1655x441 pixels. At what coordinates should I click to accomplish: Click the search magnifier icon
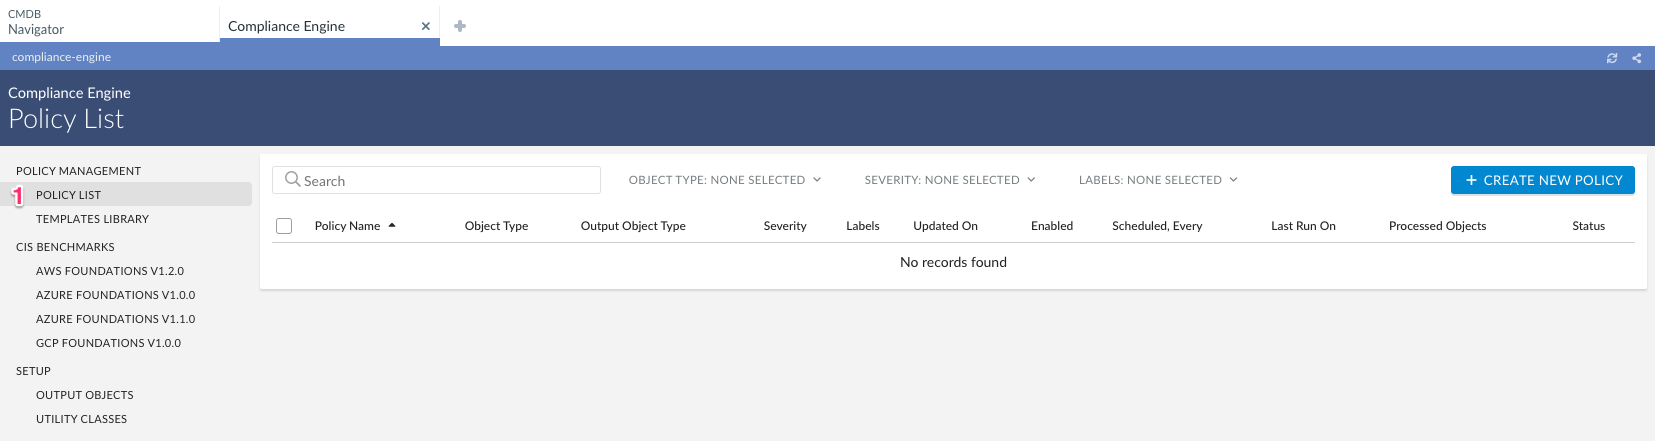point(292,180)
